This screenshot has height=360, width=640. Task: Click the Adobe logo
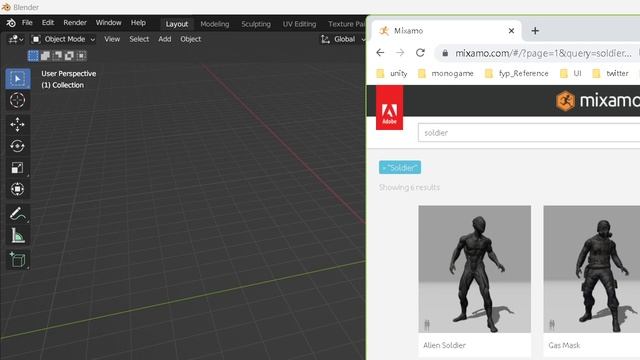[x=389, y=108]
